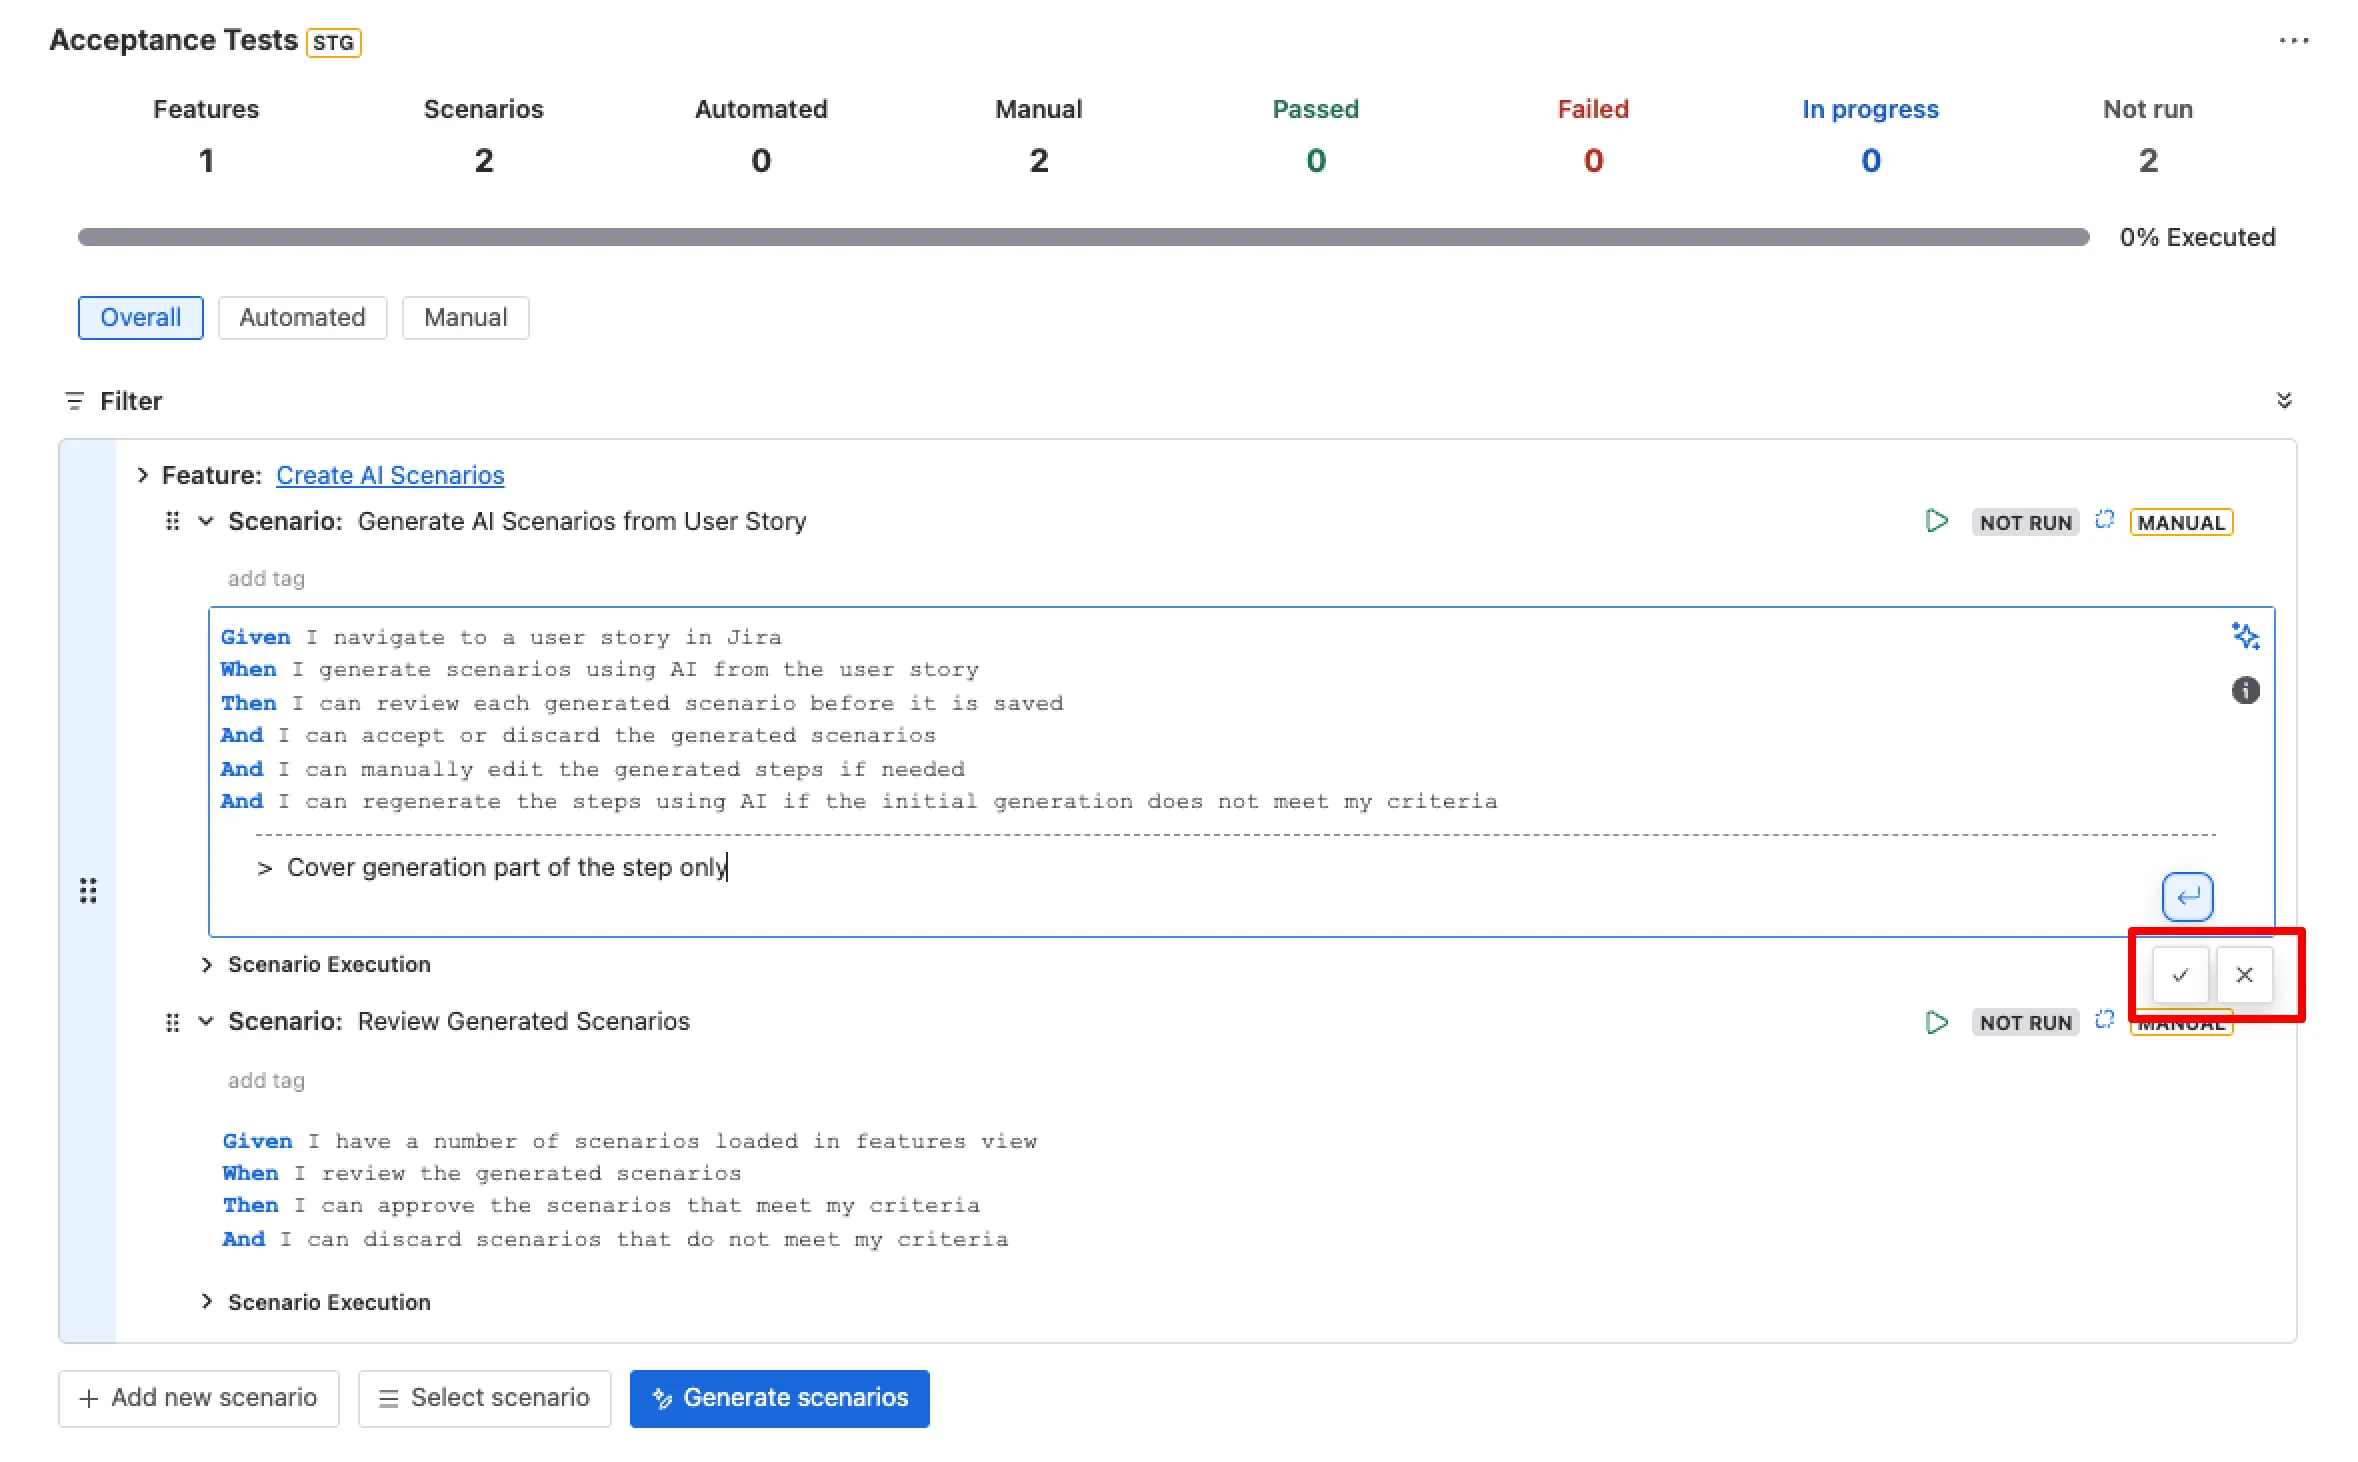The height and width of the screenshot is (1462, 2358).
Task: Click the 0% Executed progress bar
Action: click(1083, 237)
